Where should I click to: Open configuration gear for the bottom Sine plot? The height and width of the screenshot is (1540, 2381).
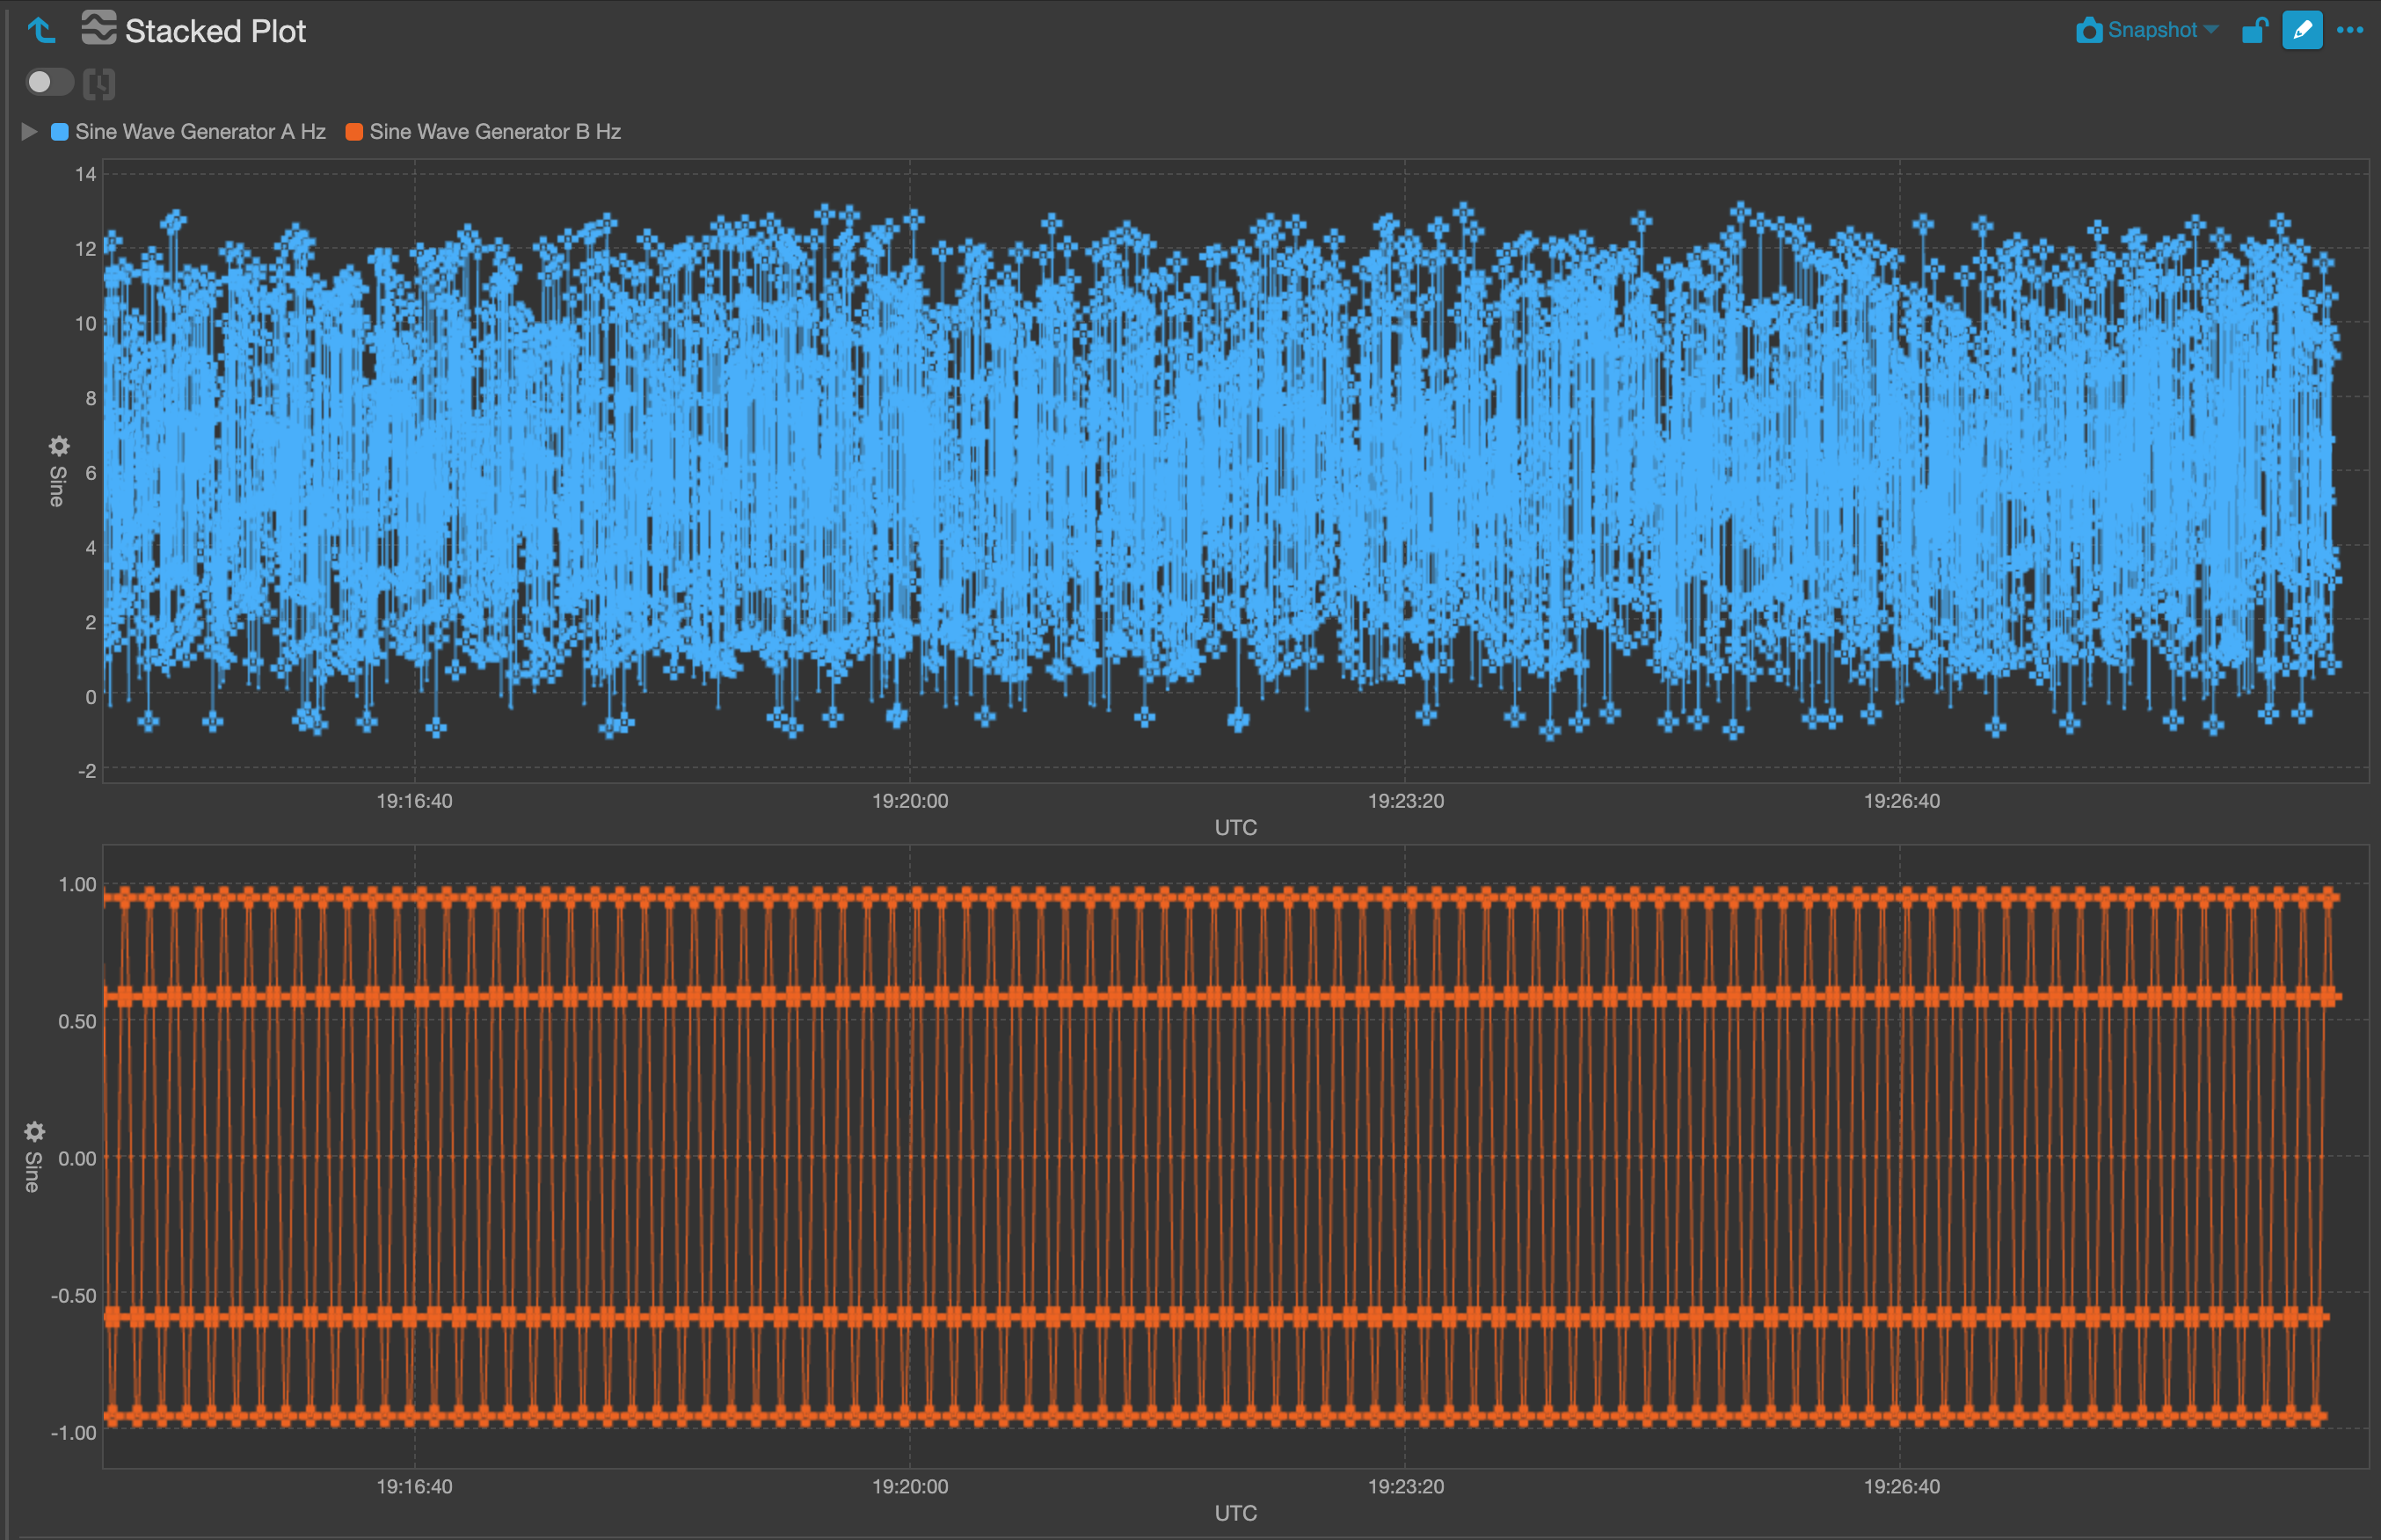point(35,1132)
